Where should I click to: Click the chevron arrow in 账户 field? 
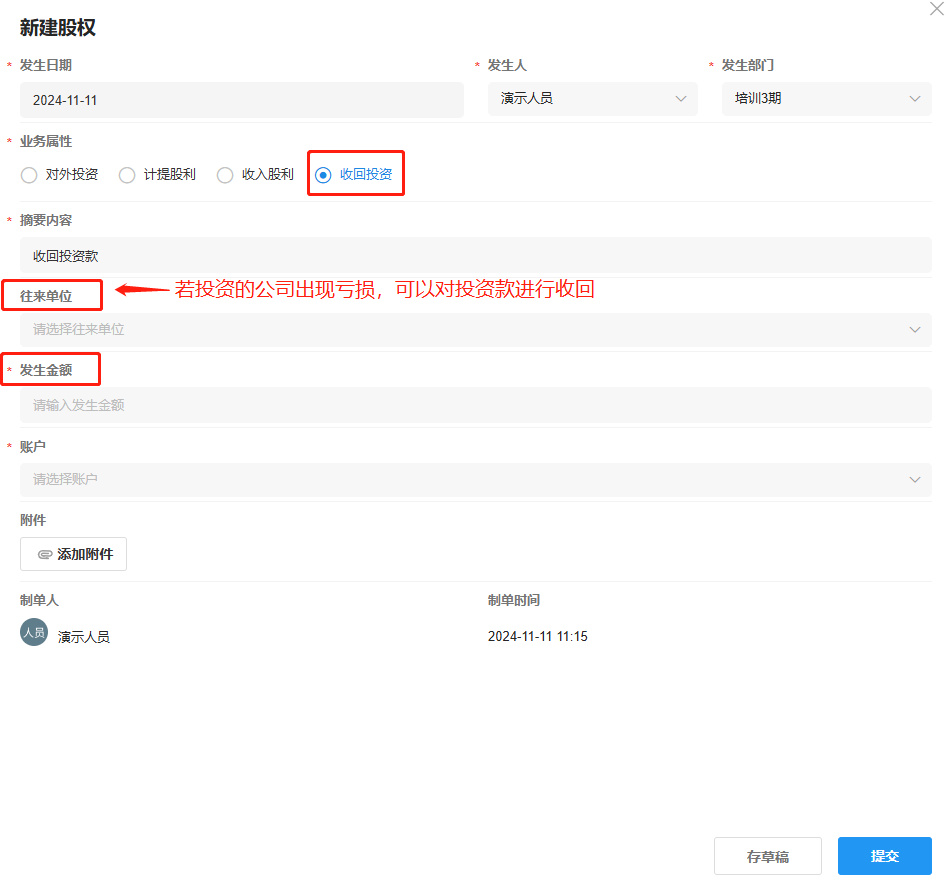point(914,479)
